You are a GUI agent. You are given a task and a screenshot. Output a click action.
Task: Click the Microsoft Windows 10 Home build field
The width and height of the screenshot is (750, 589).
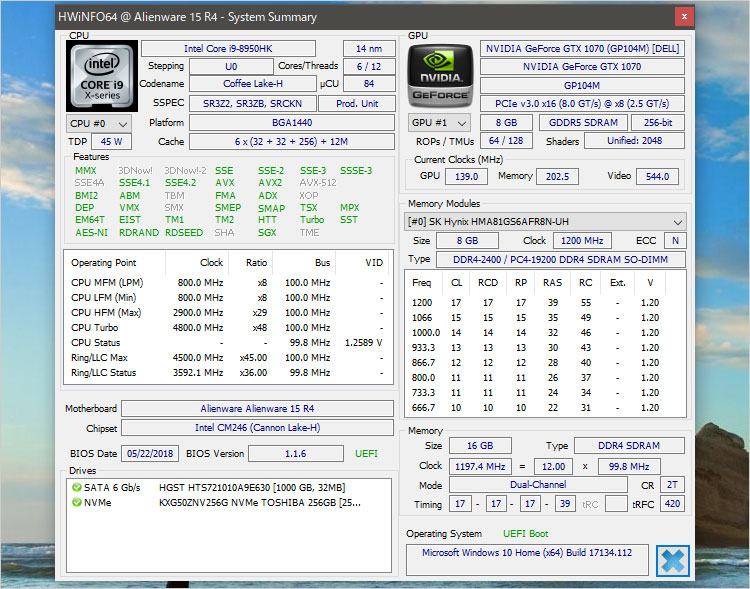tap(527, 559)
